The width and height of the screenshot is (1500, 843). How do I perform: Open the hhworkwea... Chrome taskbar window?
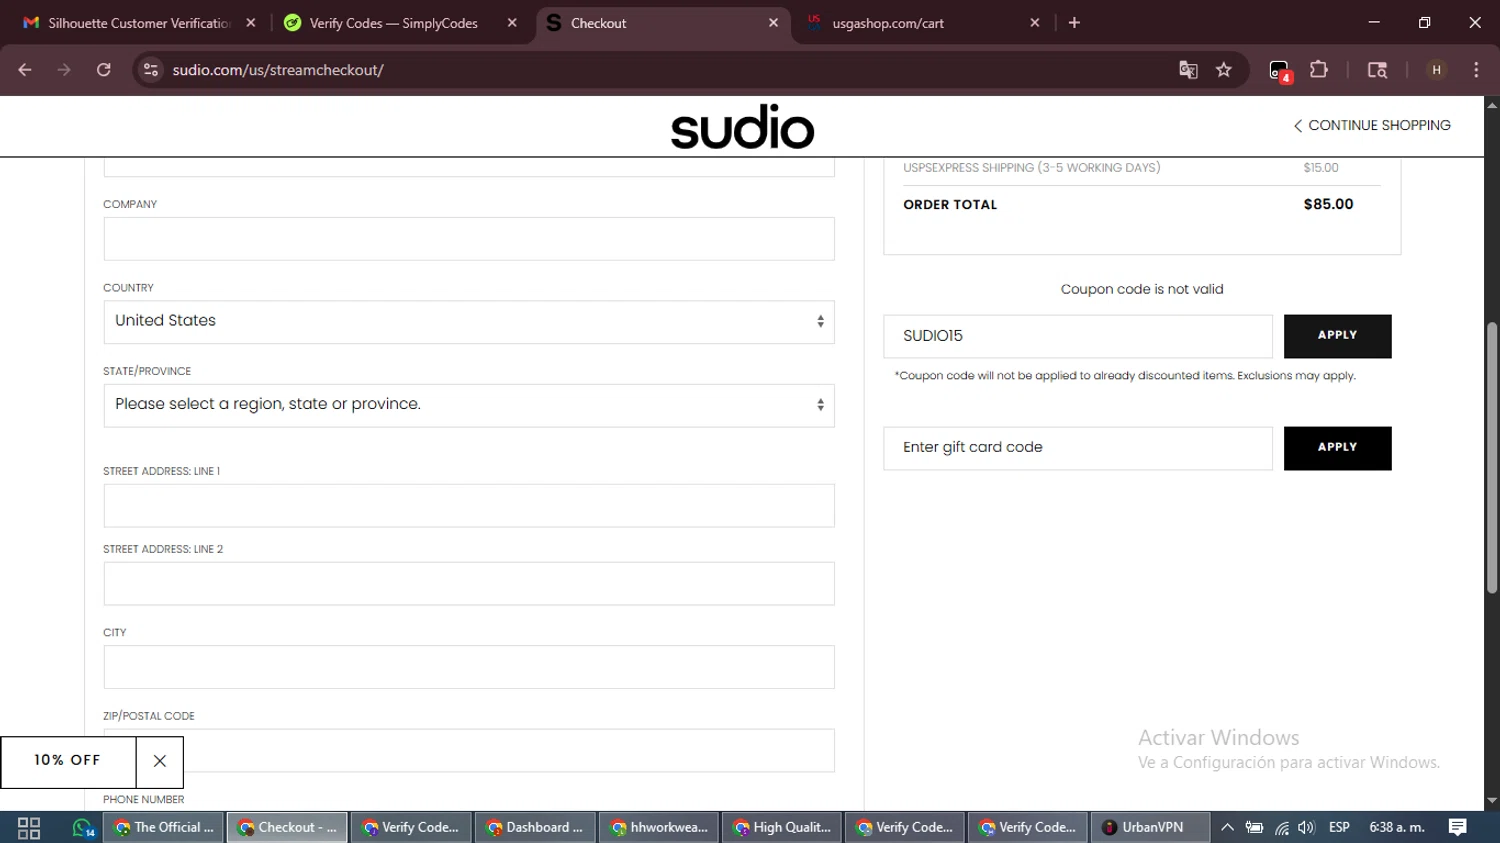[x=659, y=828]
